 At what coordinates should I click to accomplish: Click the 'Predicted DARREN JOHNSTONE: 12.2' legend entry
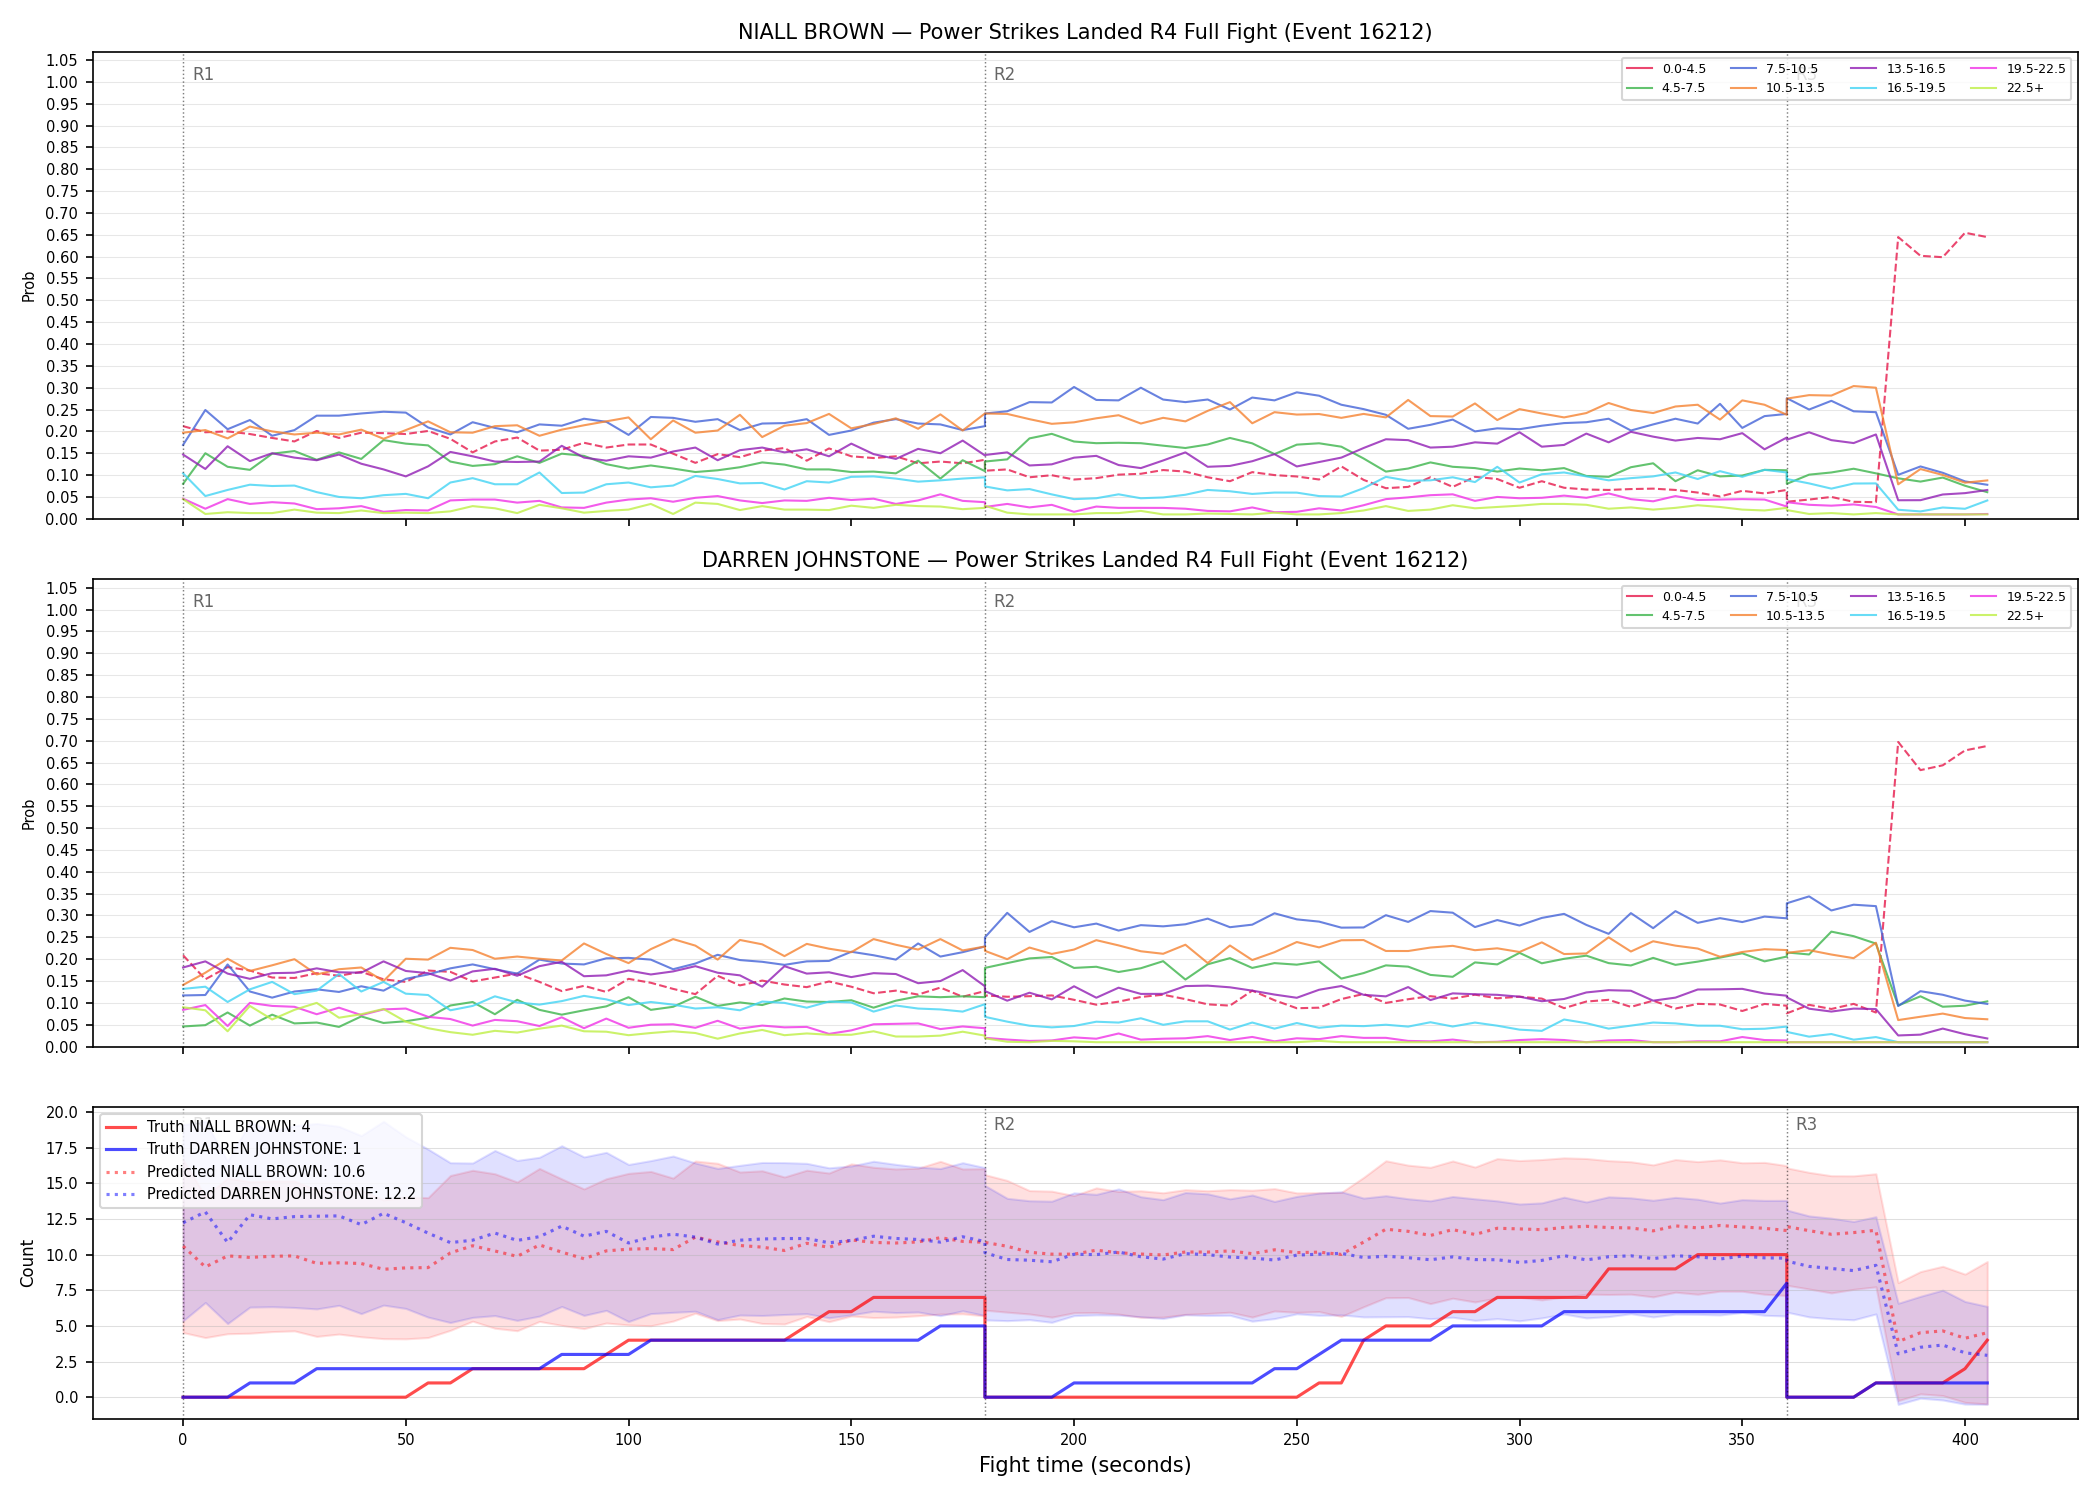(260, 1194)
